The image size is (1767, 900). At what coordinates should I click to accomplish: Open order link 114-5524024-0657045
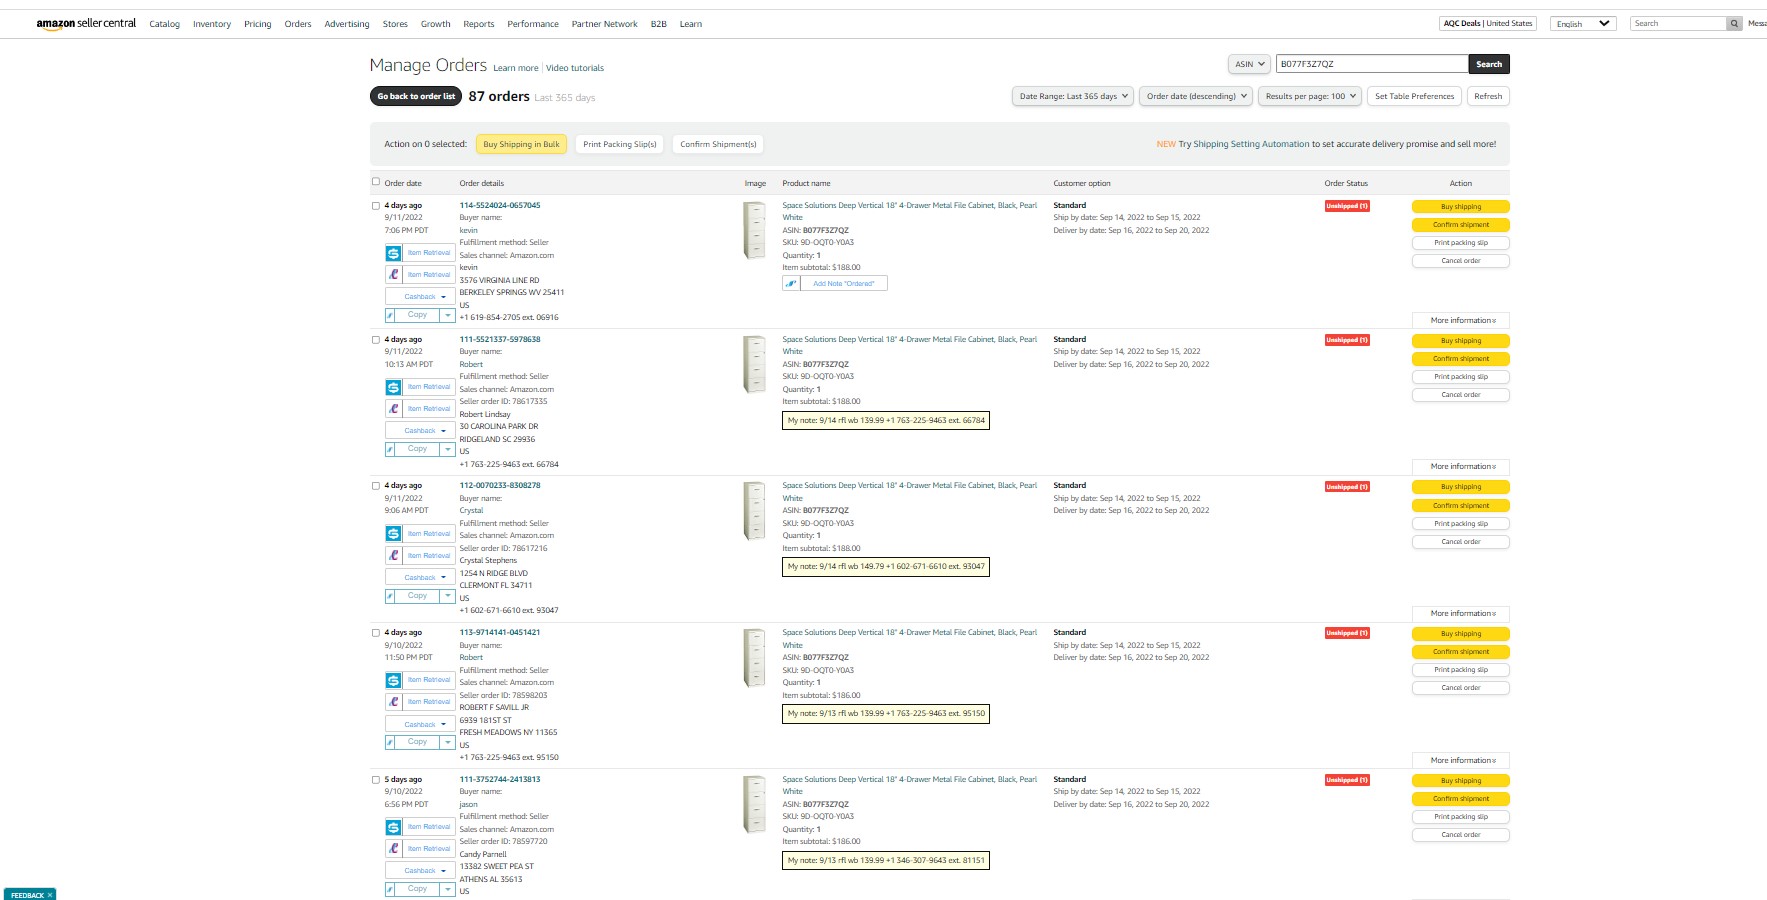(500, 205)
